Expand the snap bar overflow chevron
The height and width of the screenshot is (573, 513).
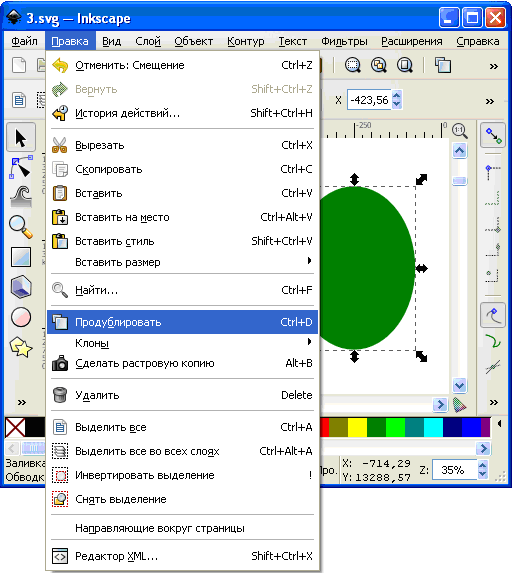pyautogui.click(x=494, y=402)
